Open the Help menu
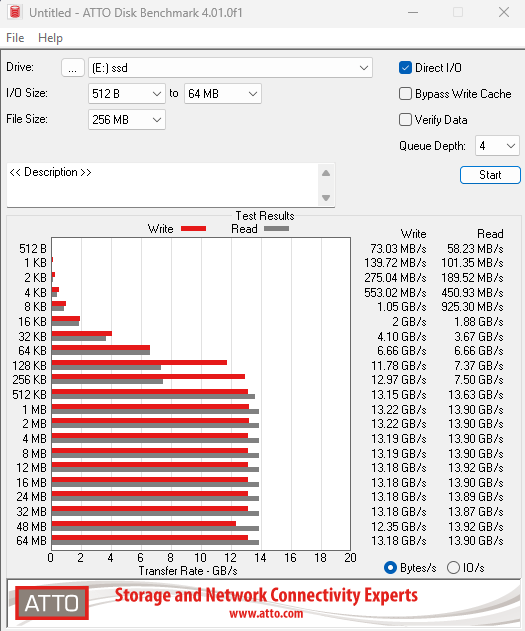 (50, 38)
